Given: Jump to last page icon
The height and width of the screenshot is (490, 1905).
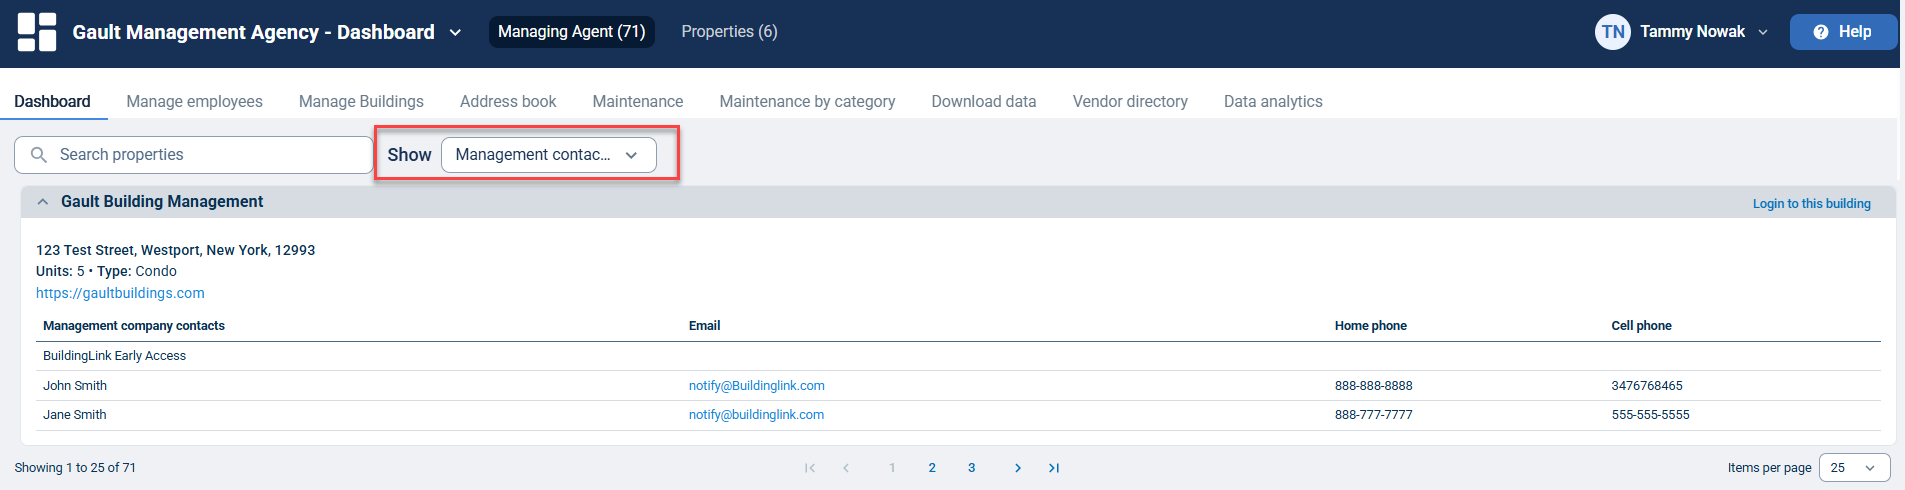Looking at the screenshot, I should pyautogui.click(x=1053, y=468).
